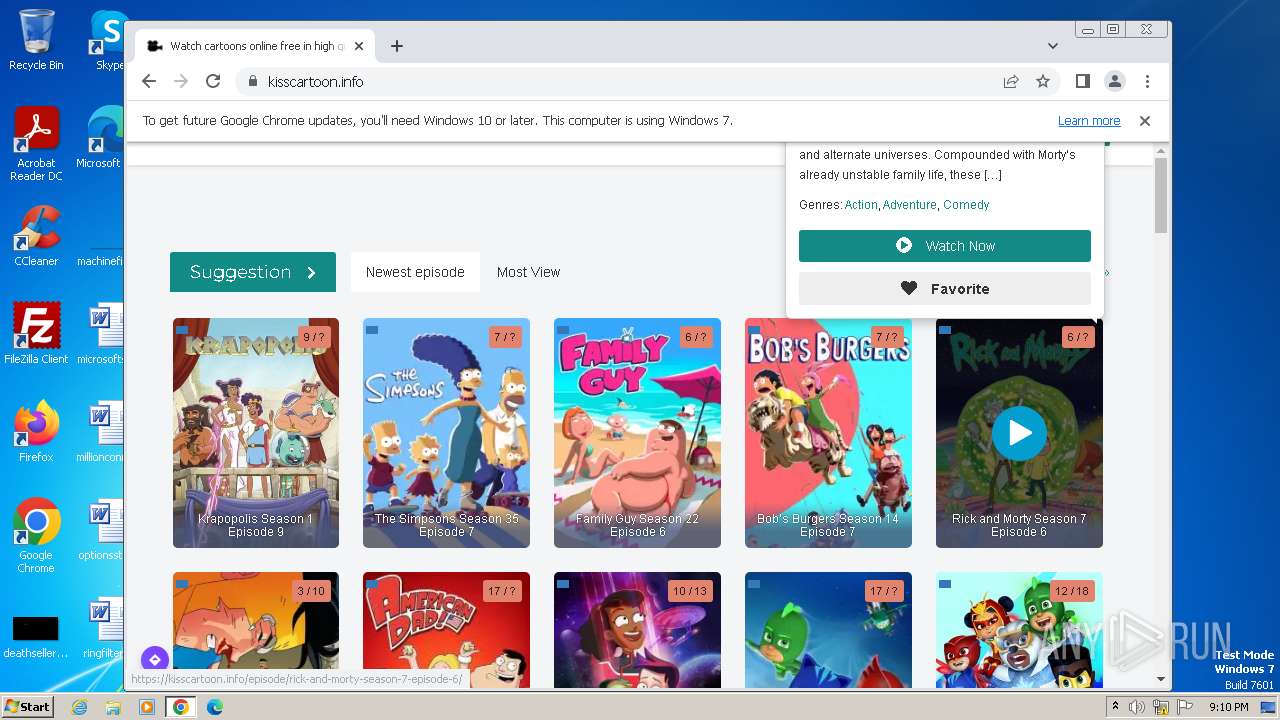Open Chrome side panel
The height and width of the screenshot is (720, 1280).
[1083, 82]
